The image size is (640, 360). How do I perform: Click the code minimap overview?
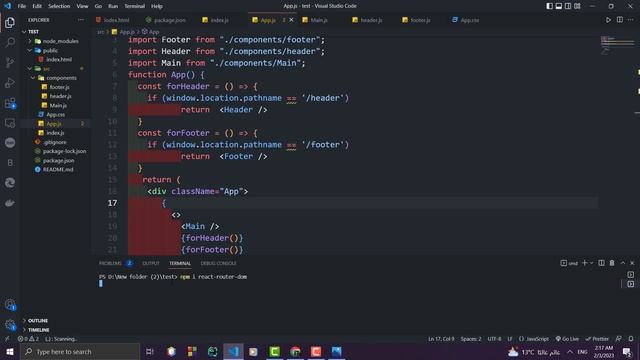coord(617,45)
